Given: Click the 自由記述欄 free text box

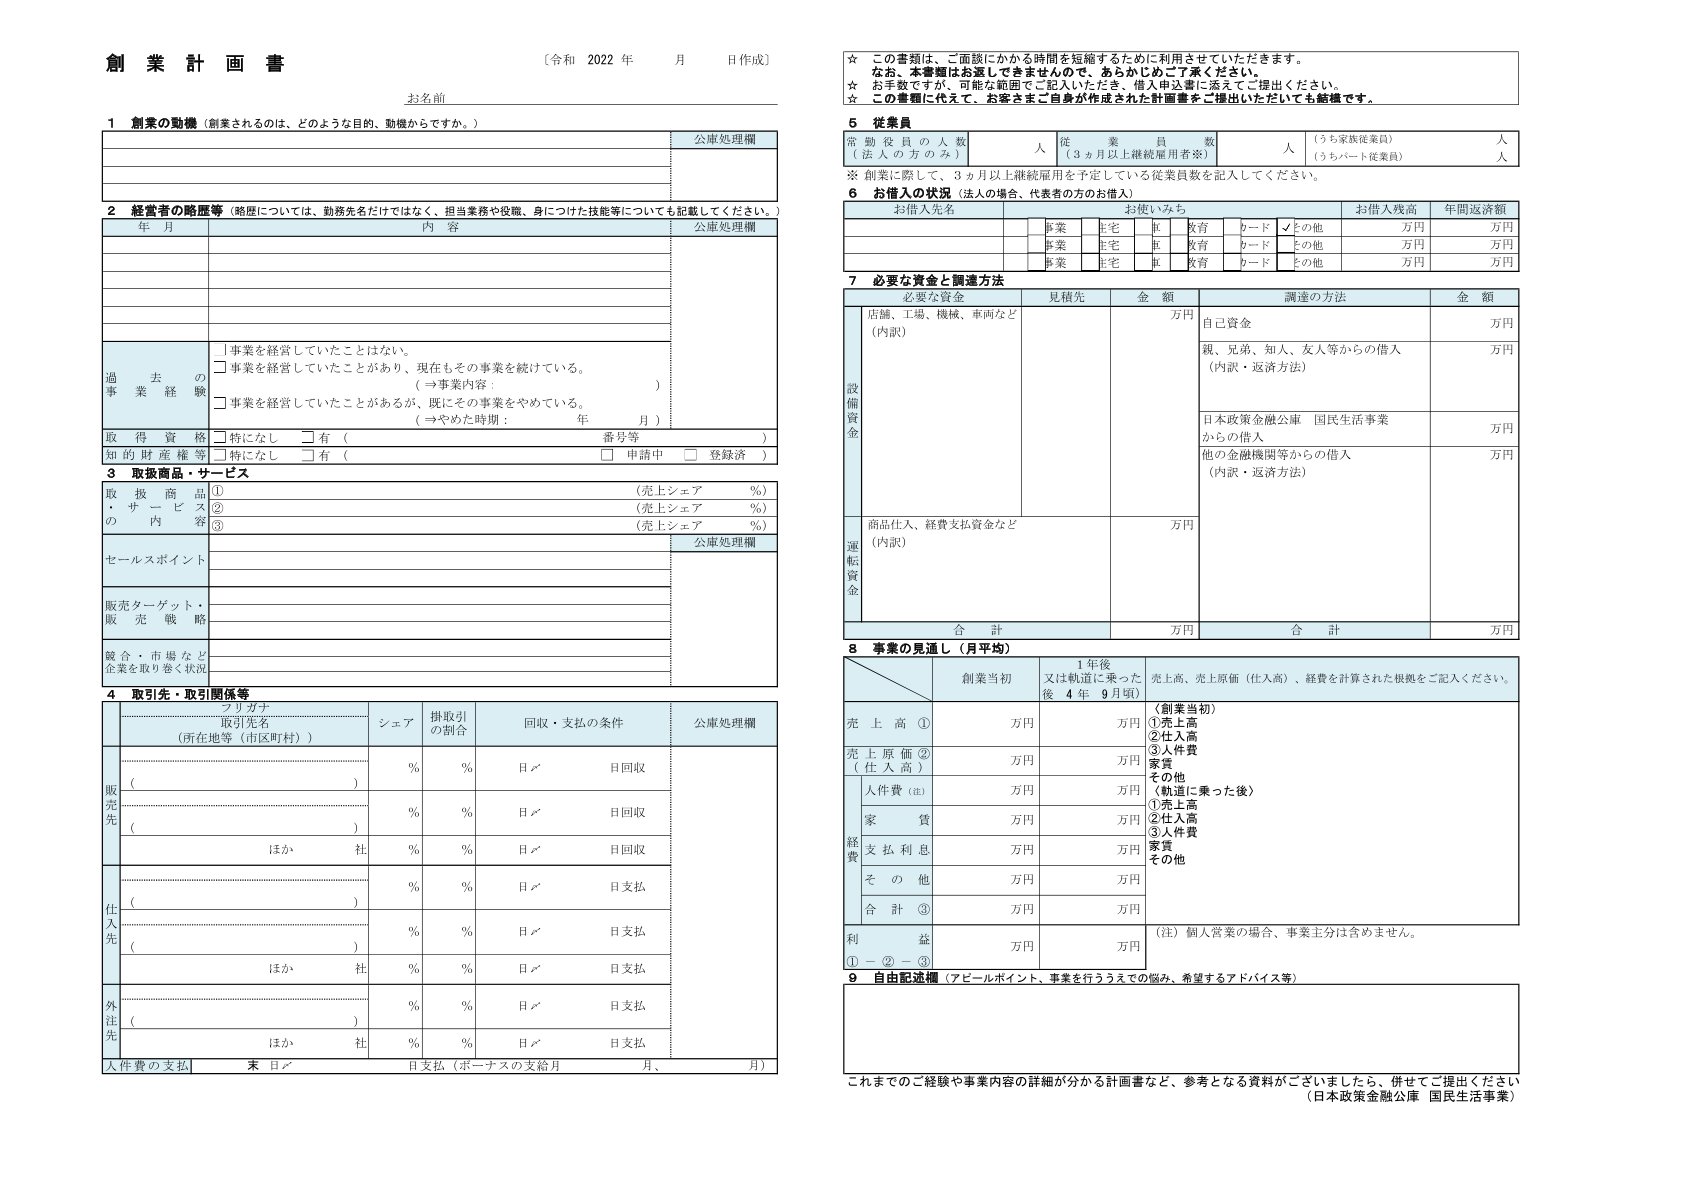Looking at the screenshot, I should (x=1180, y=1028).
